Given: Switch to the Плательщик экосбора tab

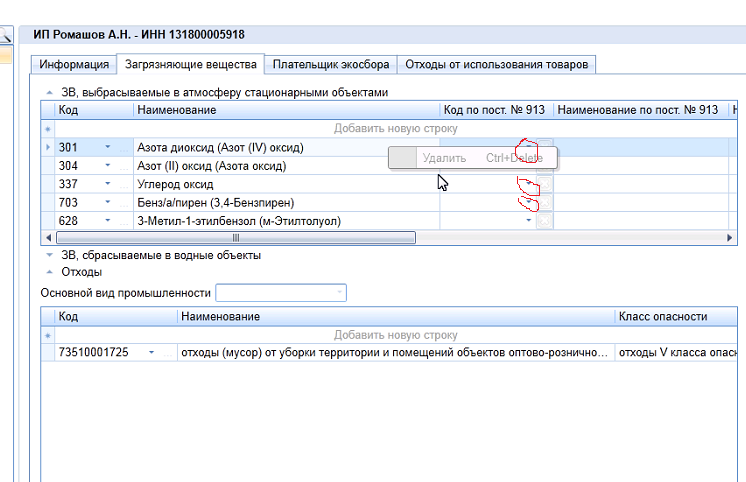Looking at the screenshot, I should point(330,65).
